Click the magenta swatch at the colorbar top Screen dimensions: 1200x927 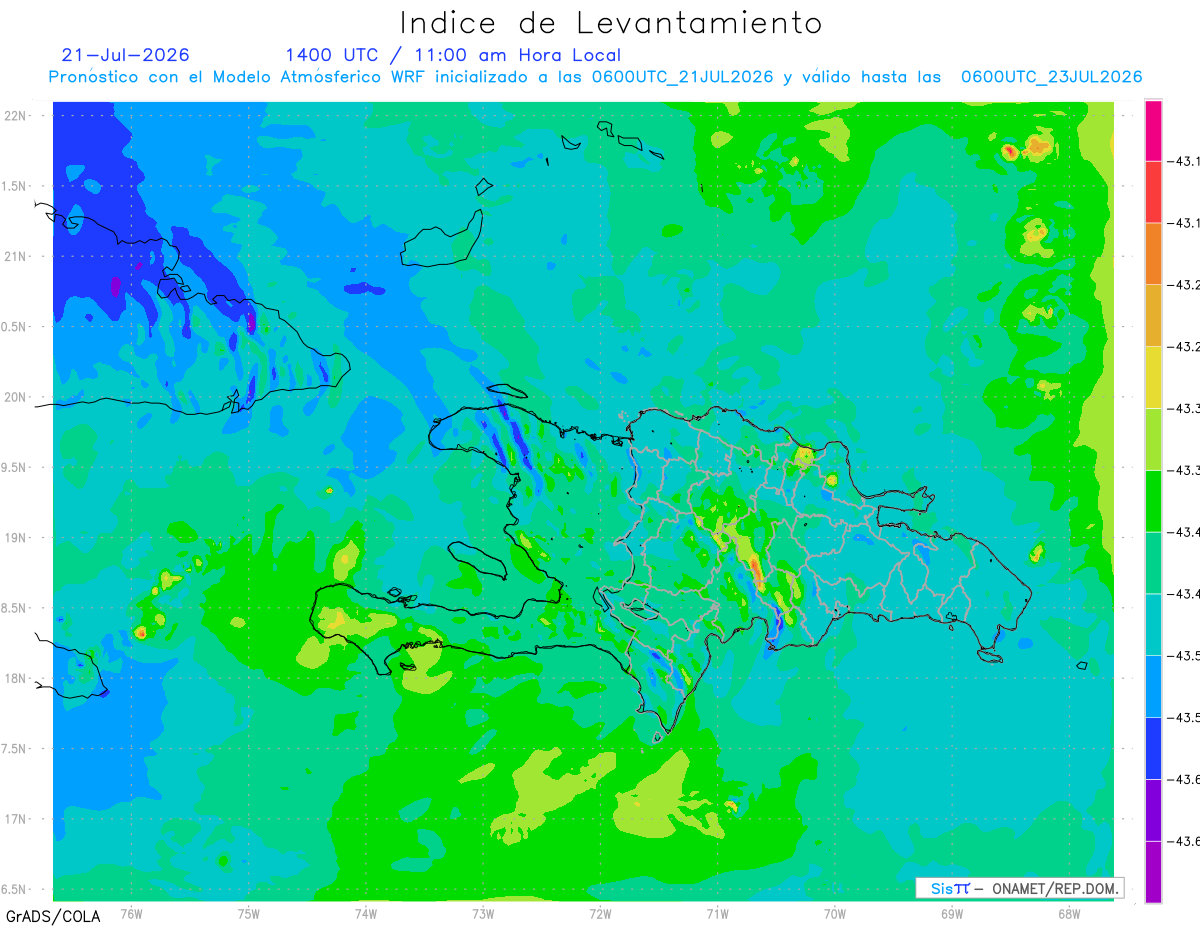pyautogui.click(x=1153, y=130)
